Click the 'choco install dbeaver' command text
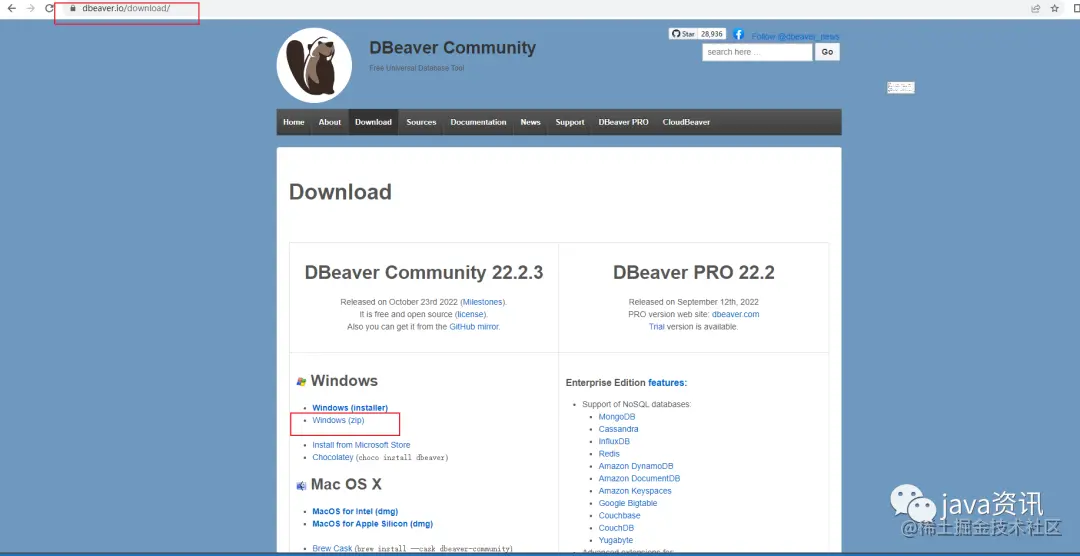This screenshot has width=1080, height=556. (x=402, y=457)
